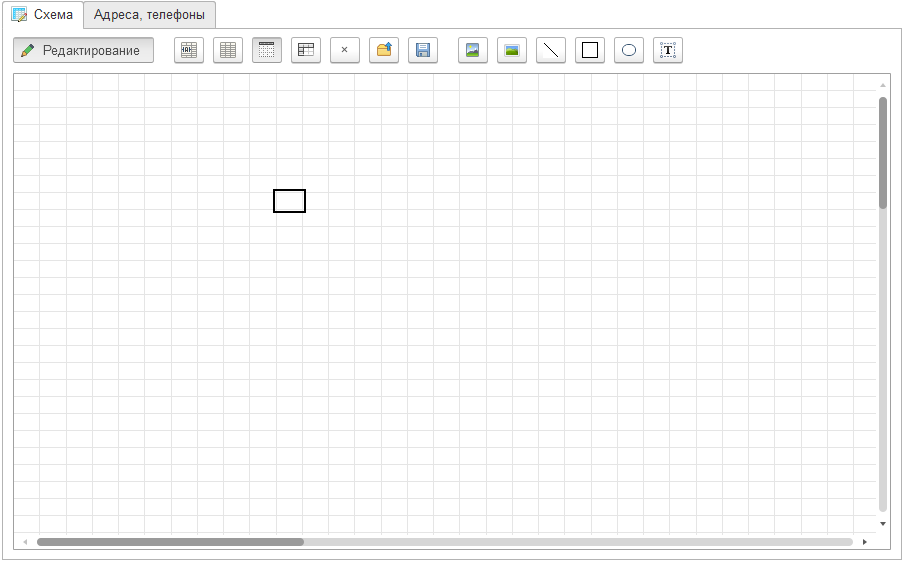Click the scroll right arrow

865,542
